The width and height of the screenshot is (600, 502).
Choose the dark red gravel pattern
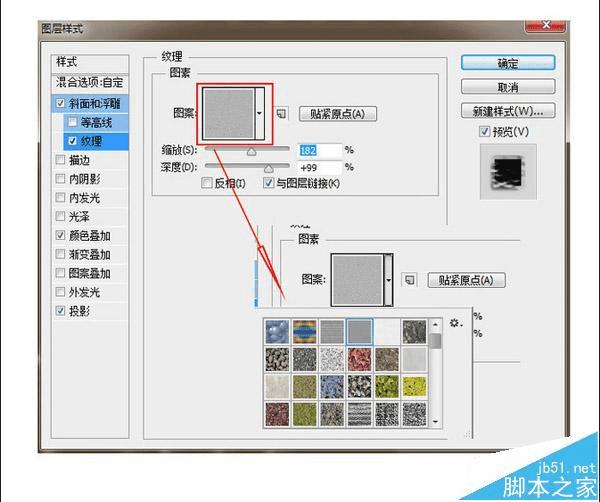point(277,414)
